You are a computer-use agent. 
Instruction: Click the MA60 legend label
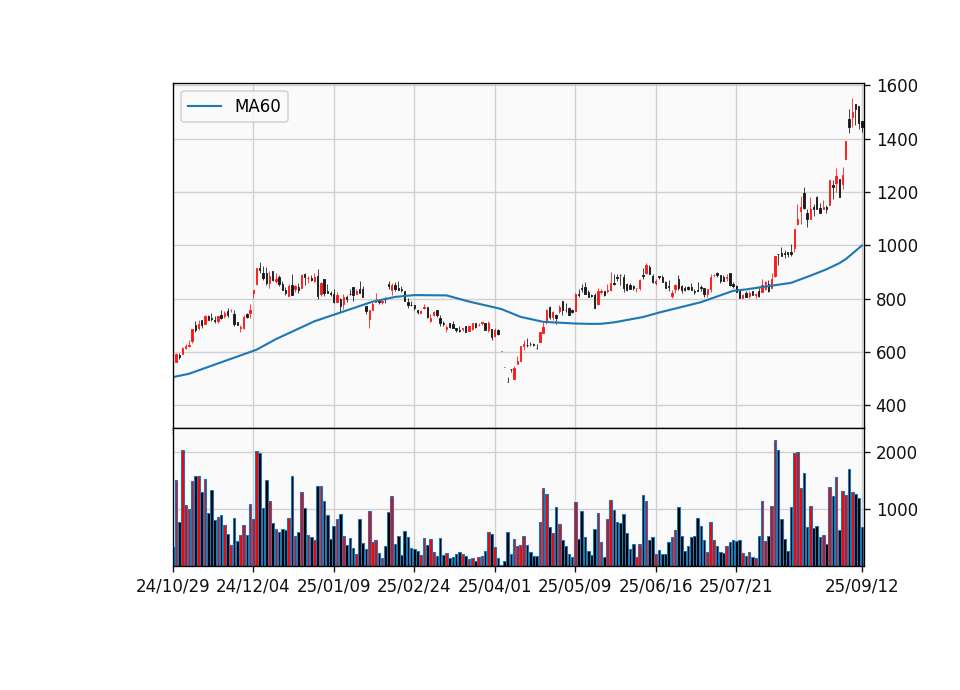(x=257, y=106)
